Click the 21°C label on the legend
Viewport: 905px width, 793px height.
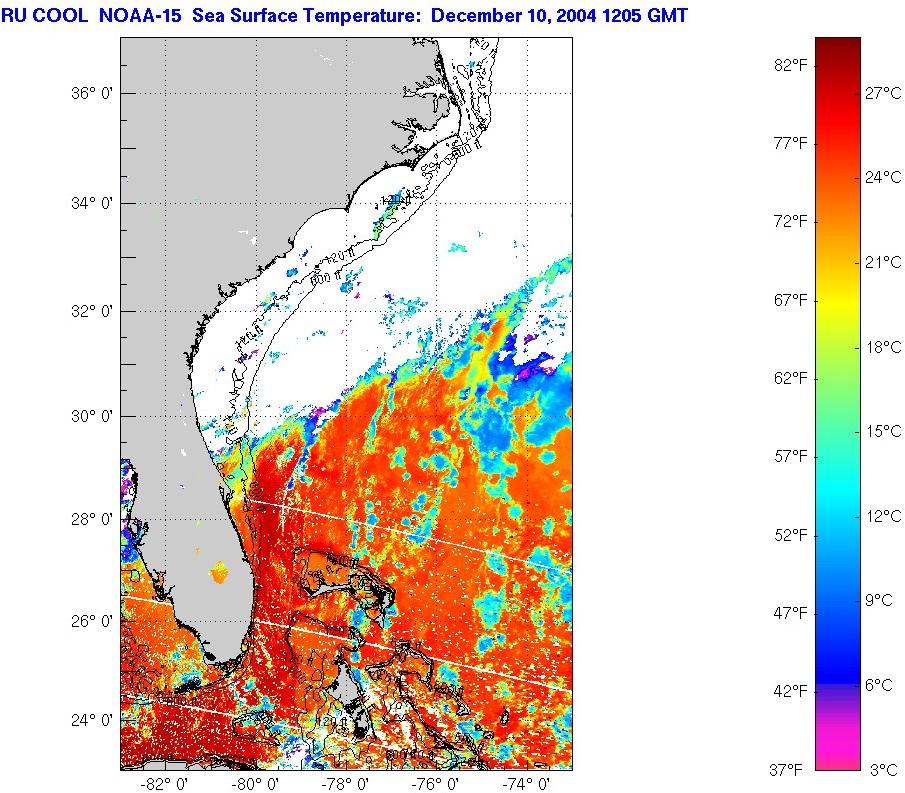point(883,263)
